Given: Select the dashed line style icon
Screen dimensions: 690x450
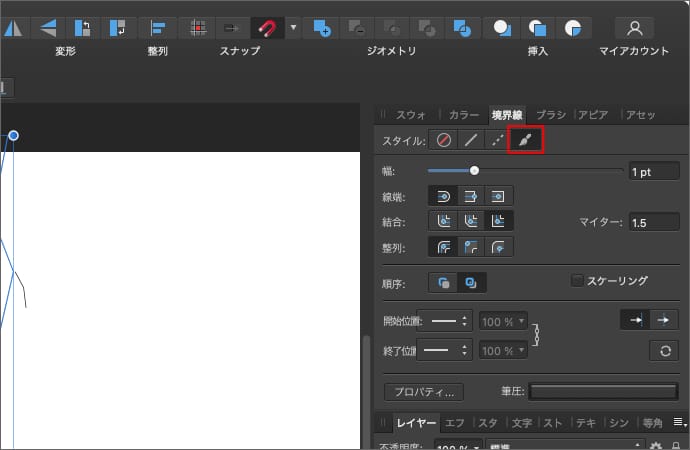Looking at the screenshot, I should coord(498,141).
